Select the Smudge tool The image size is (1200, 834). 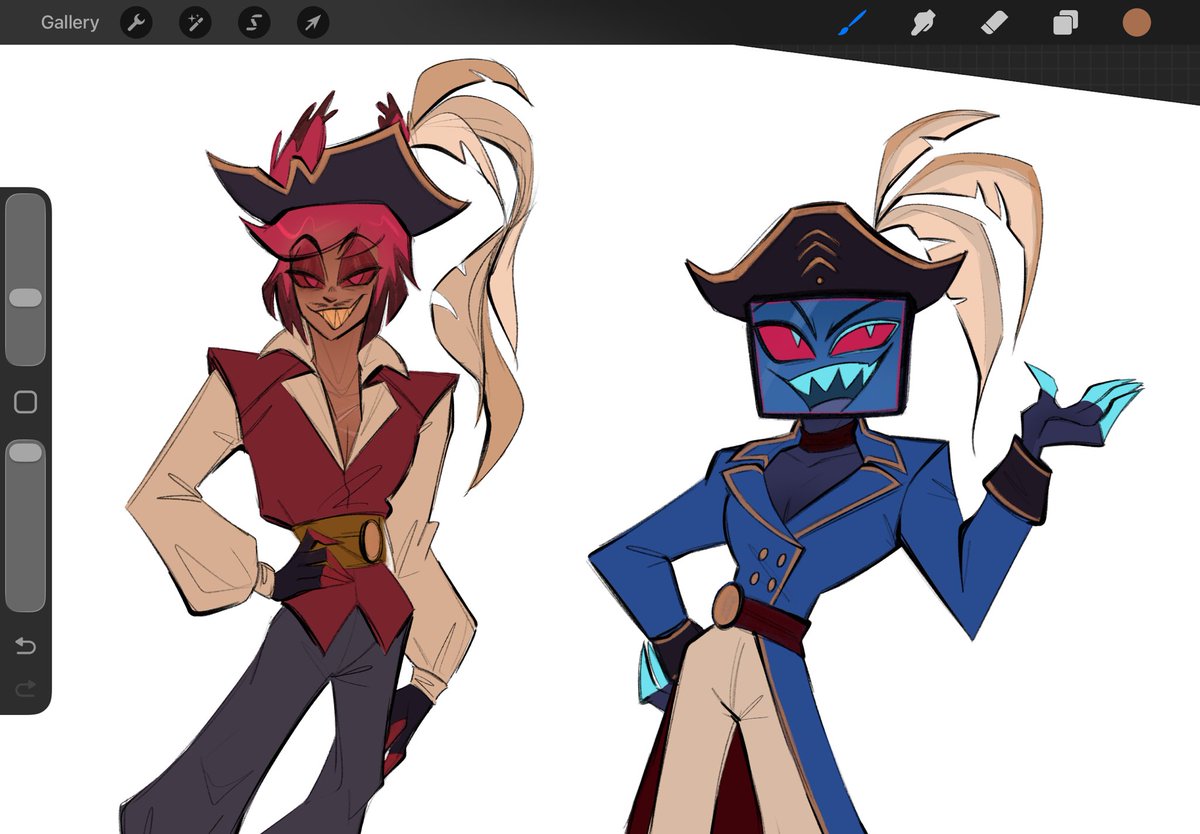[x=922, y=22]
